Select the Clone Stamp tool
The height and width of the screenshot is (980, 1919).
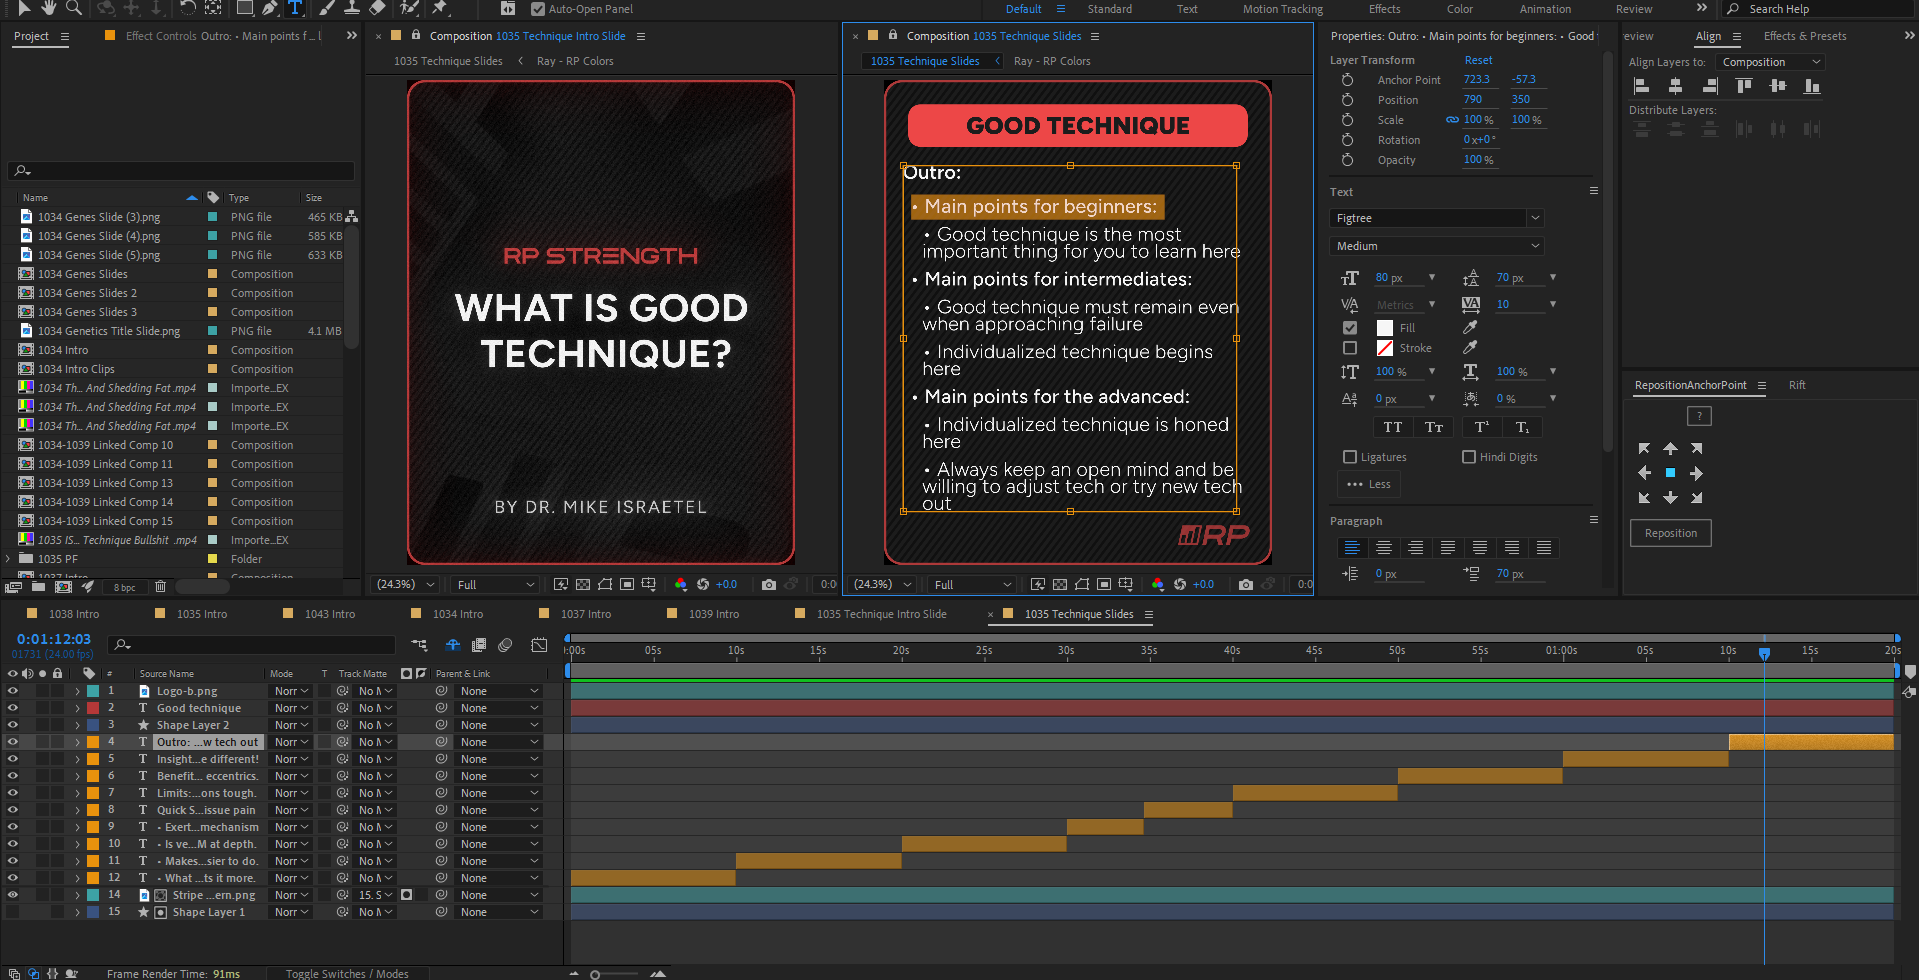352,8
